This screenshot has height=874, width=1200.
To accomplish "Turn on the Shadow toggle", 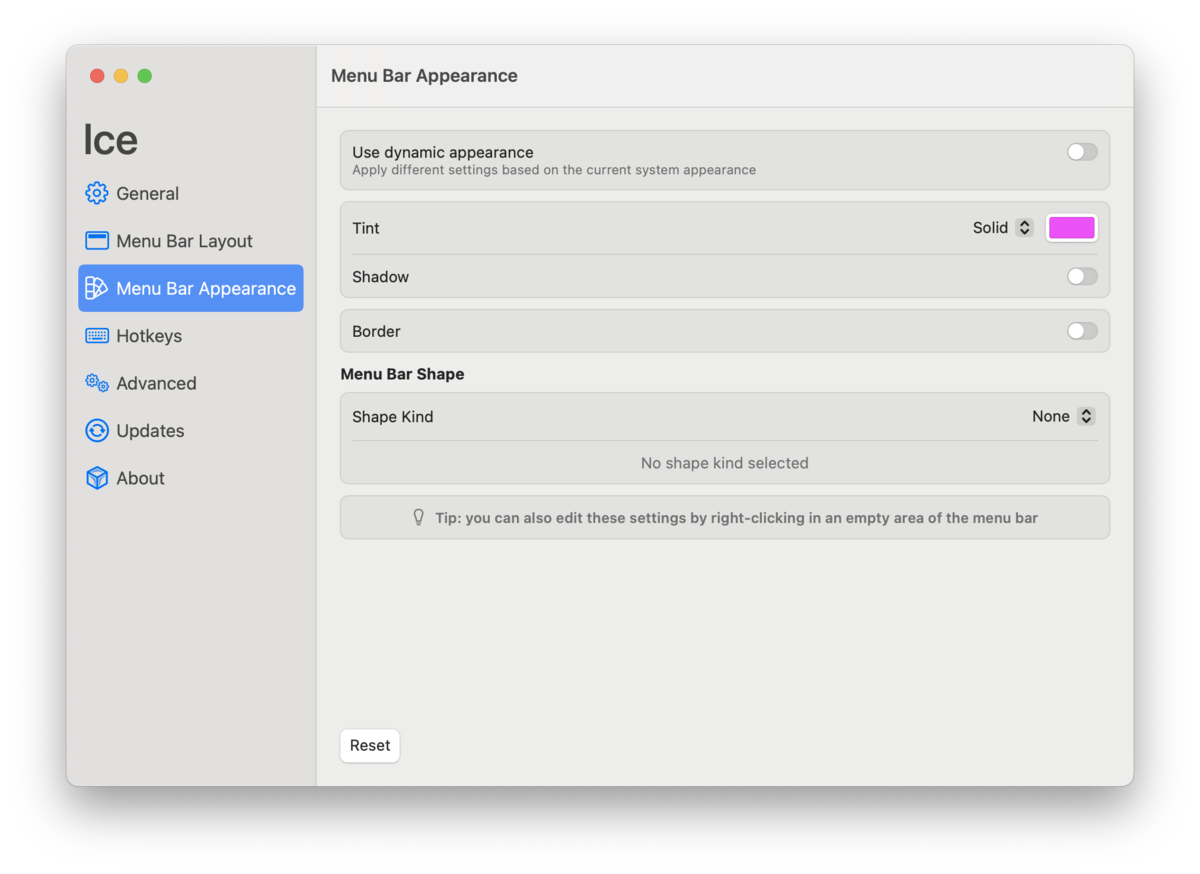I will [x=1082, y=276].
